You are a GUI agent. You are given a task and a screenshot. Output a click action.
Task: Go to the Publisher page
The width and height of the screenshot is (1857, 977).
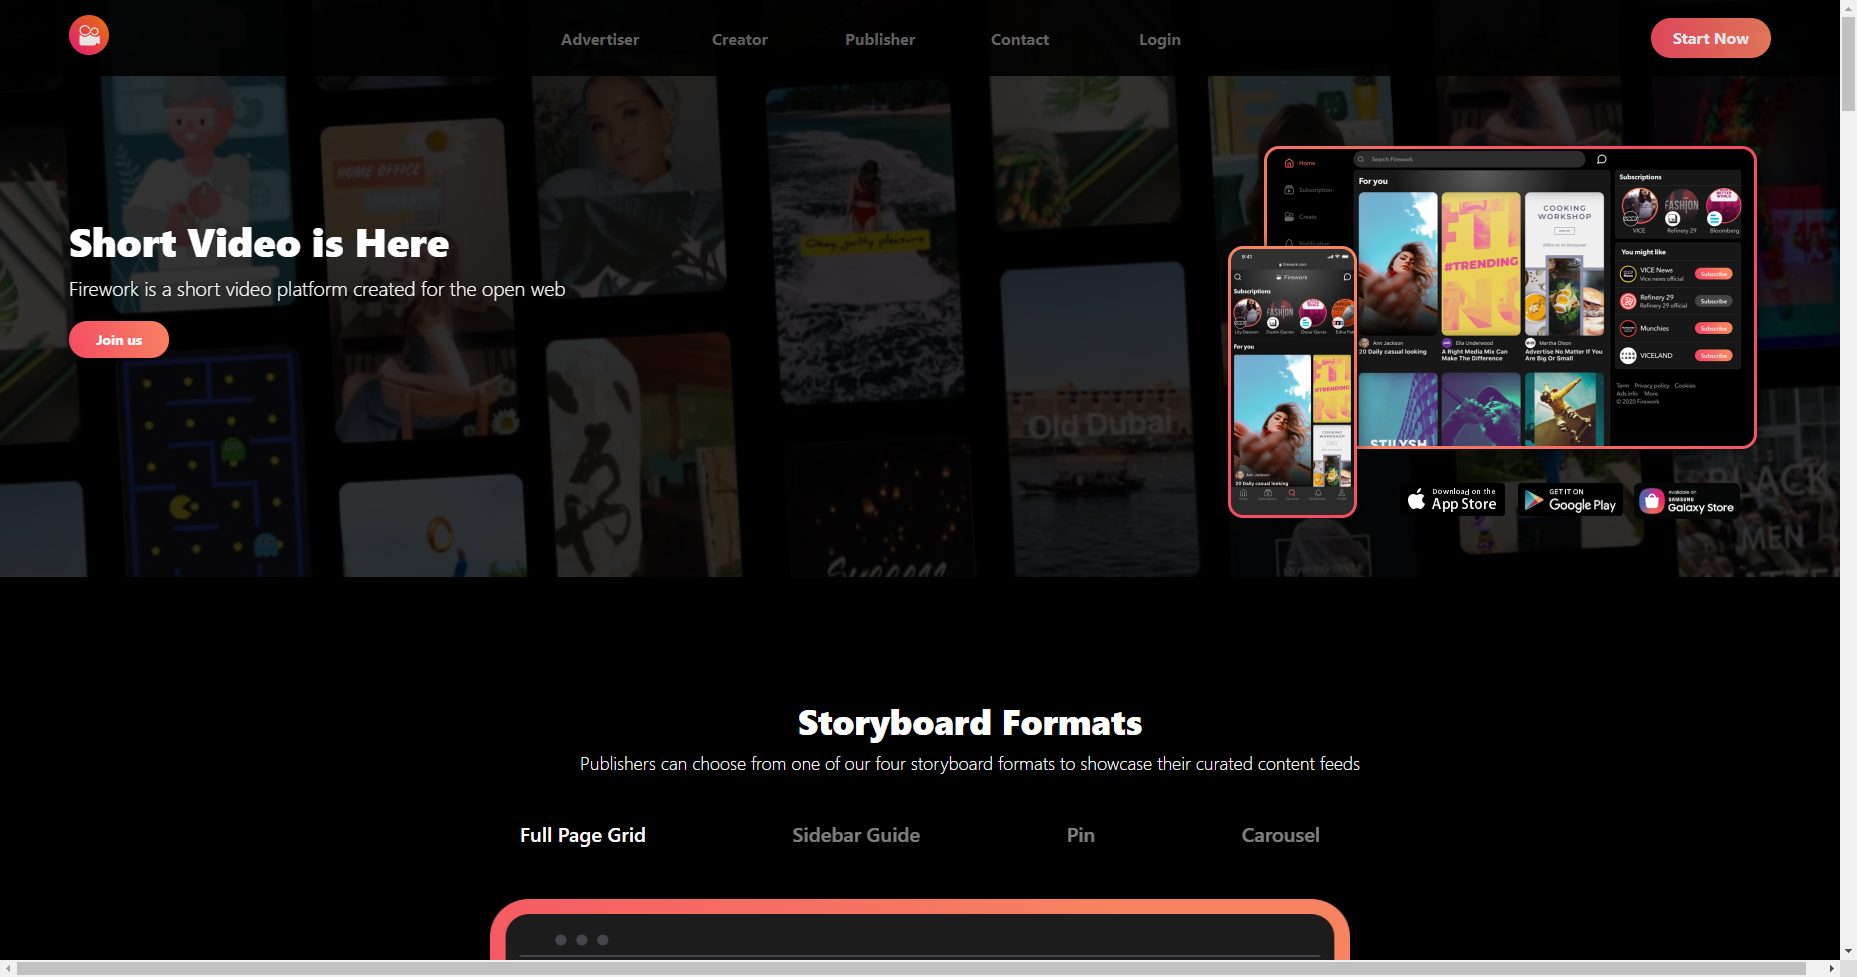pos(880,39)
